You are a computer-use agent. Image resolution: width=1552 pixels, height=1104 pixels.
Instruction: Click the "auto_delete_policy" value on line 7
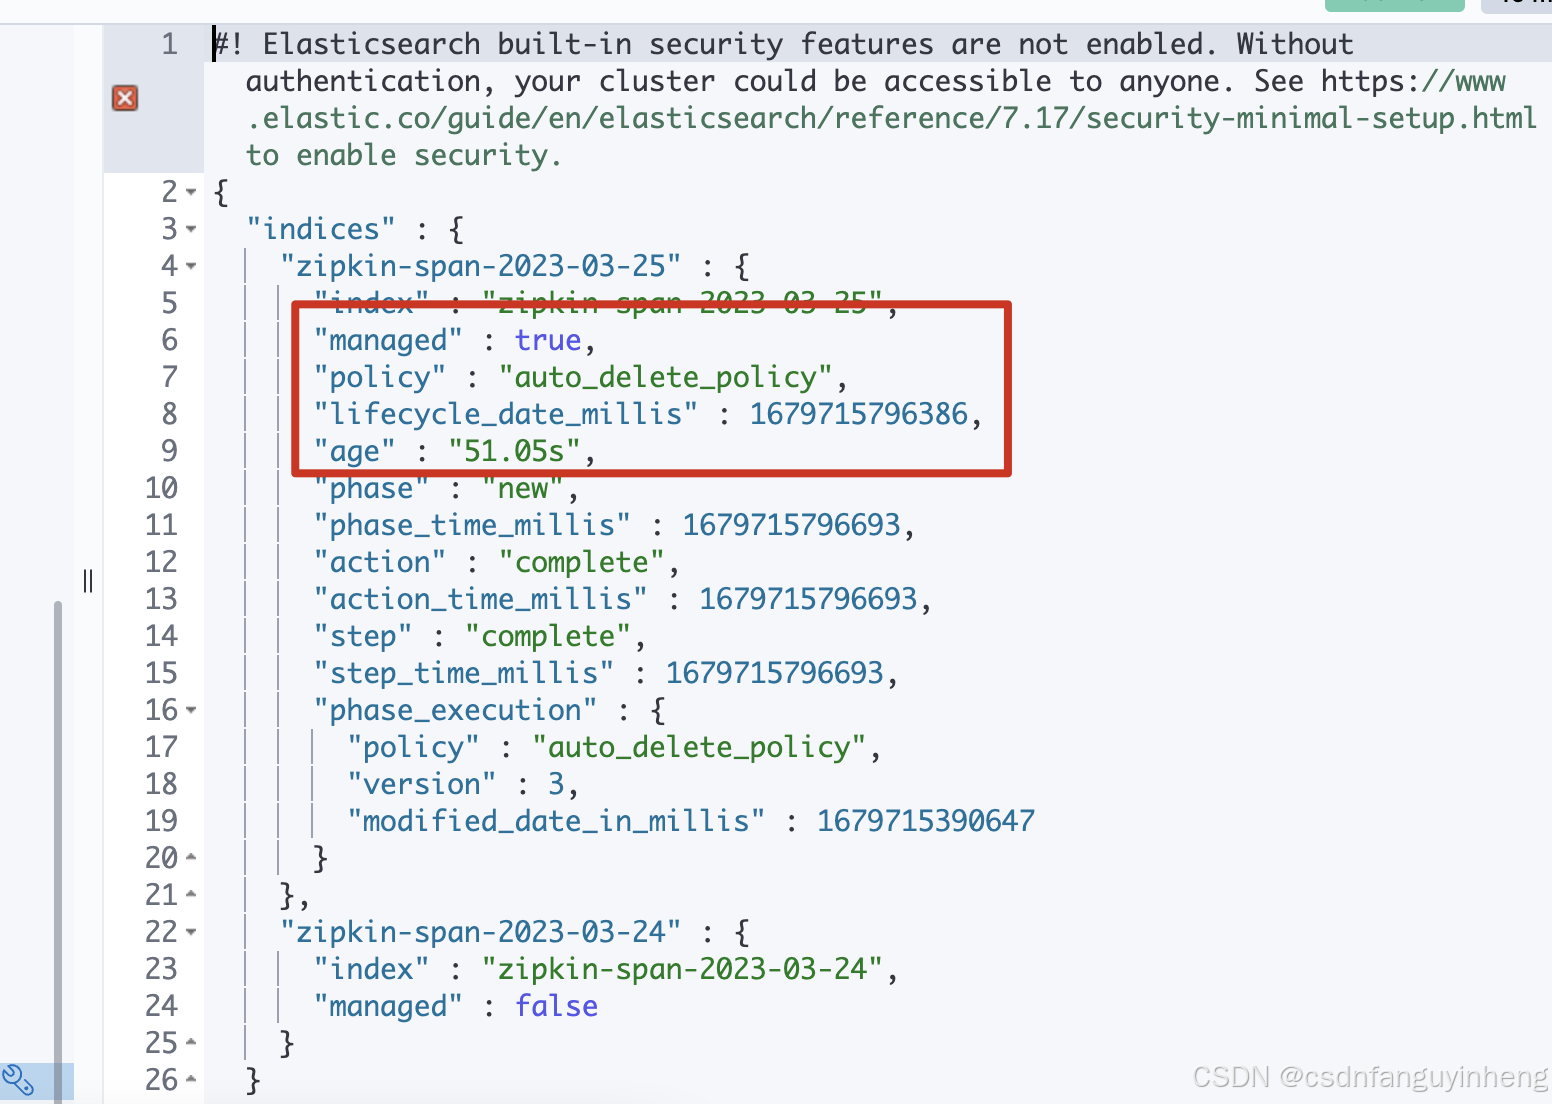(665, 377)
